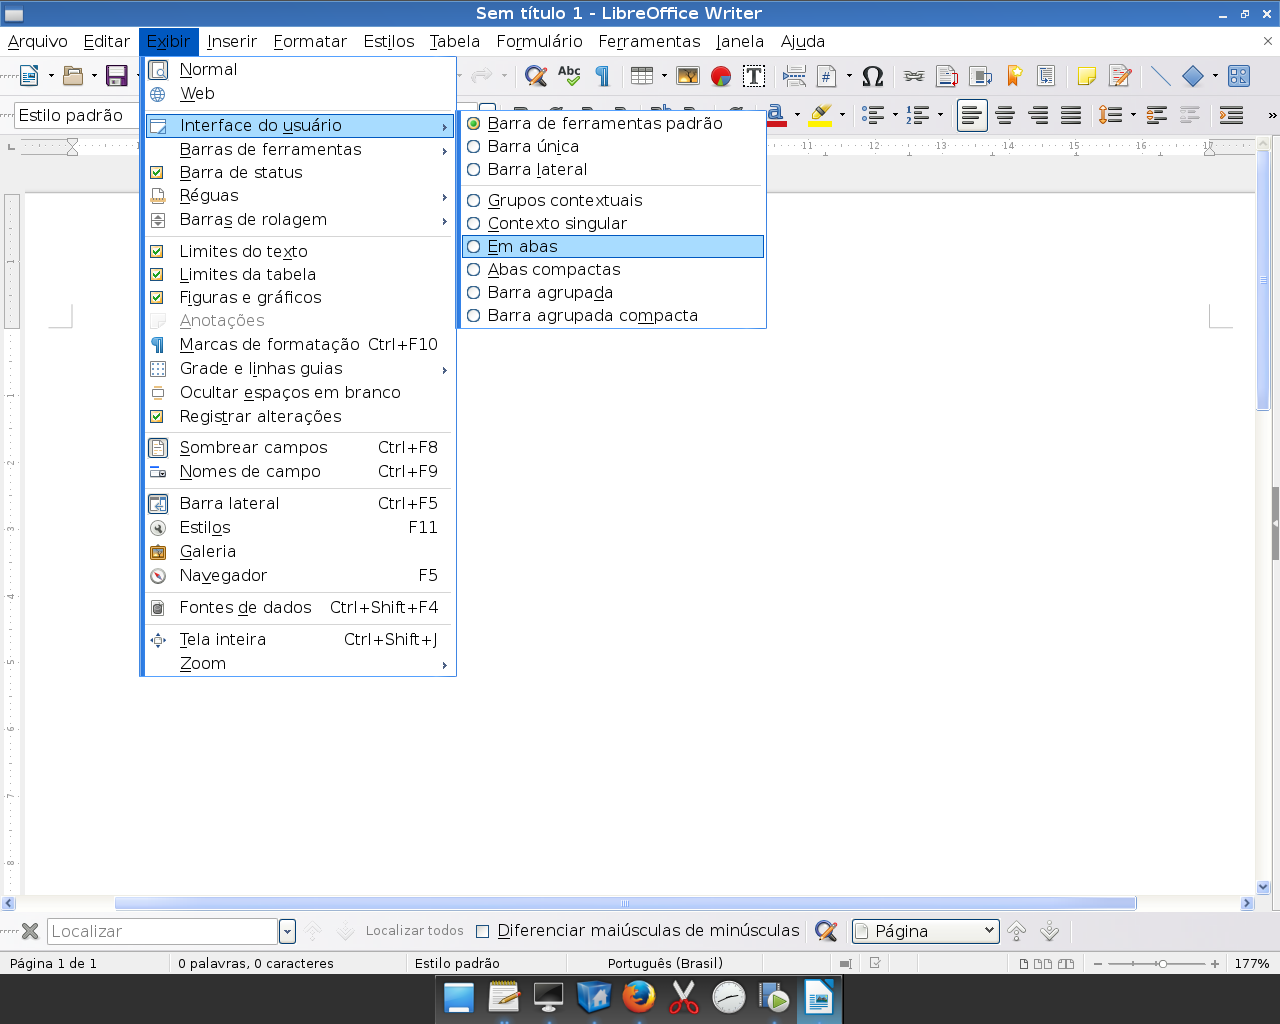Expand Grade e linhas guias submenu
Viewport: 1280px width, 1024px height.
tap(299, 368)
